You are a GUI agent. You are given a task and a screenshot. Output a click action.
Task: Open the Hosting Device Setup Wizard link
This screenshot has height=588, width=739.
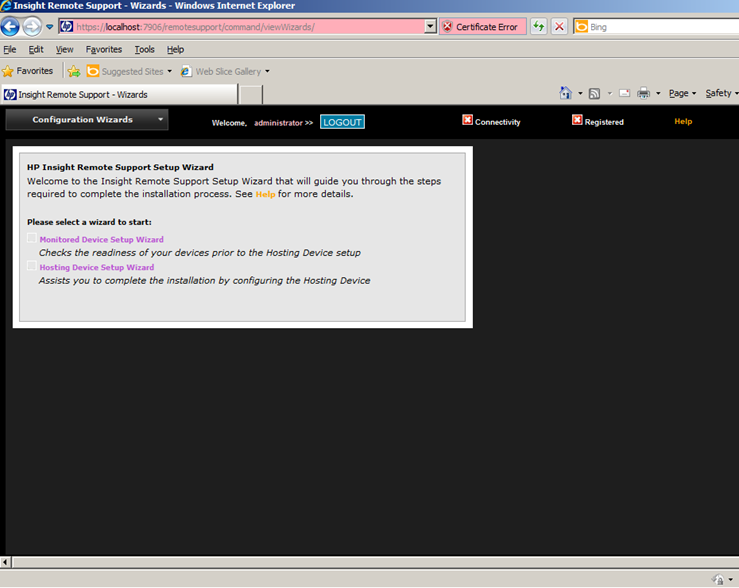(x=97, y=267)
